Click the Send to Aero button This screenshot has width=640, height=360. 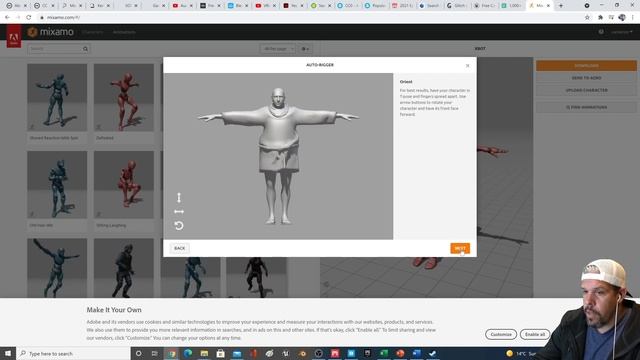point(586,78)
